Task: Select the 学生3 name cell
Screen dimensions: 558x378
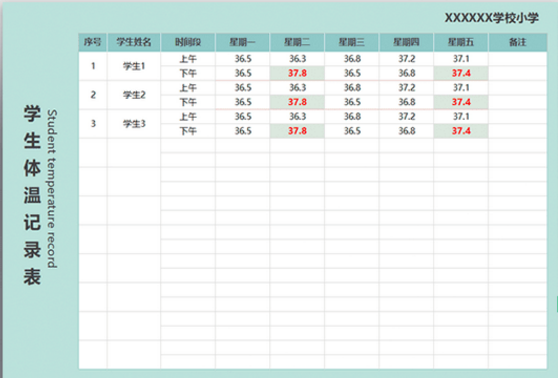Action: [134, 124]
